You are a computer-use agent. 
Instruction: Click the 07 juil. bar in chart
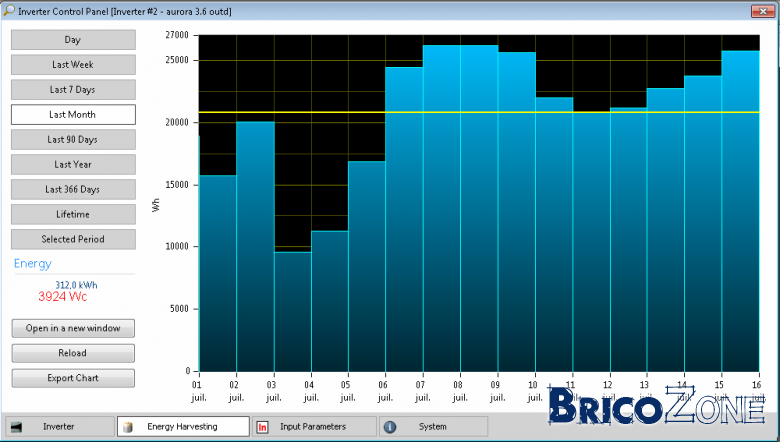(x=442, y=208)
